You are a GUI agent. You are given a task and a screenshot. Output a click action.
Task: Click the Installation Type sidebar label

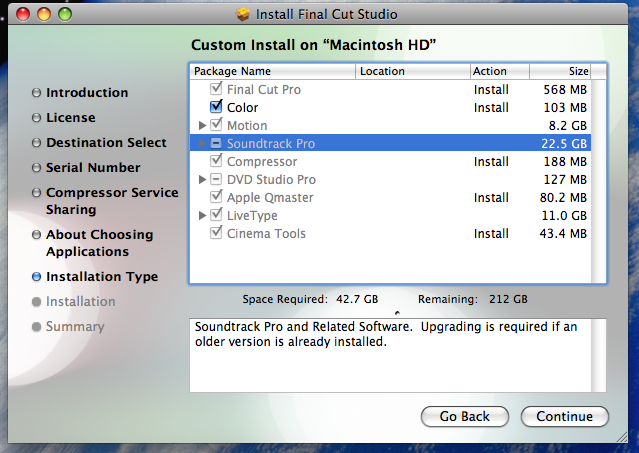pos(102,277)
